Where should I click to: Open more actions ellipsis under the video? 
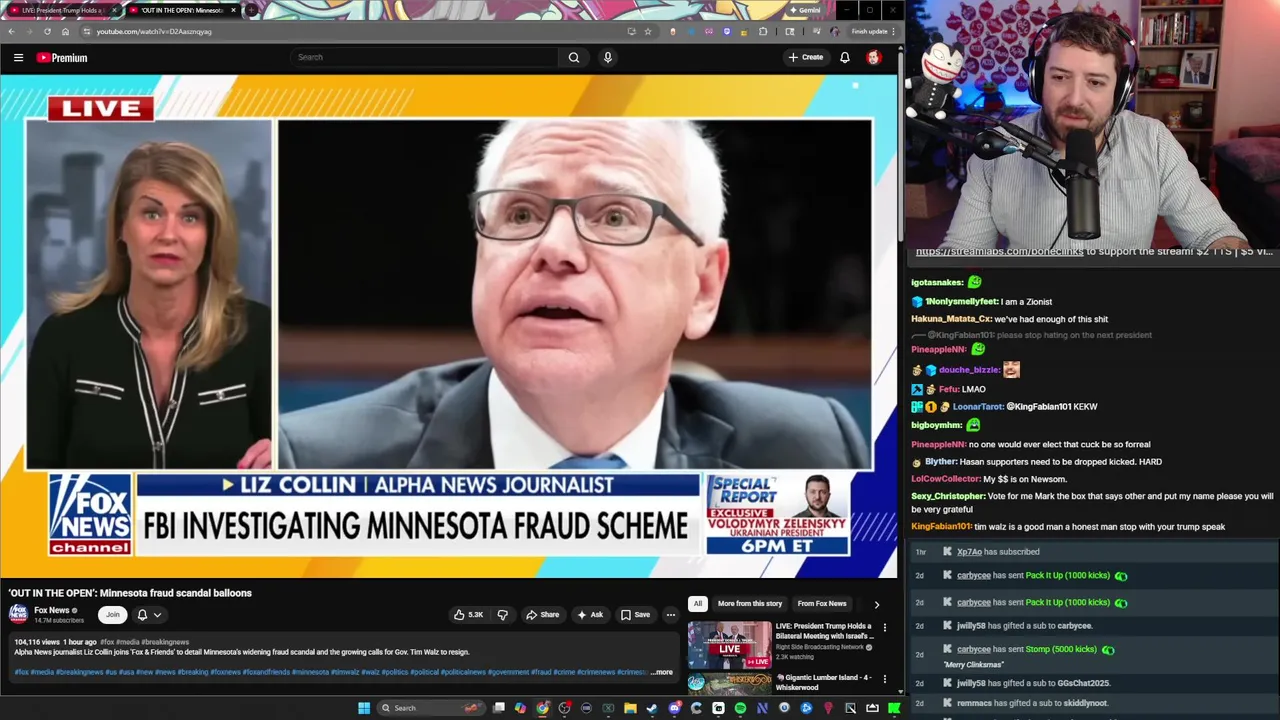[671, 615]
